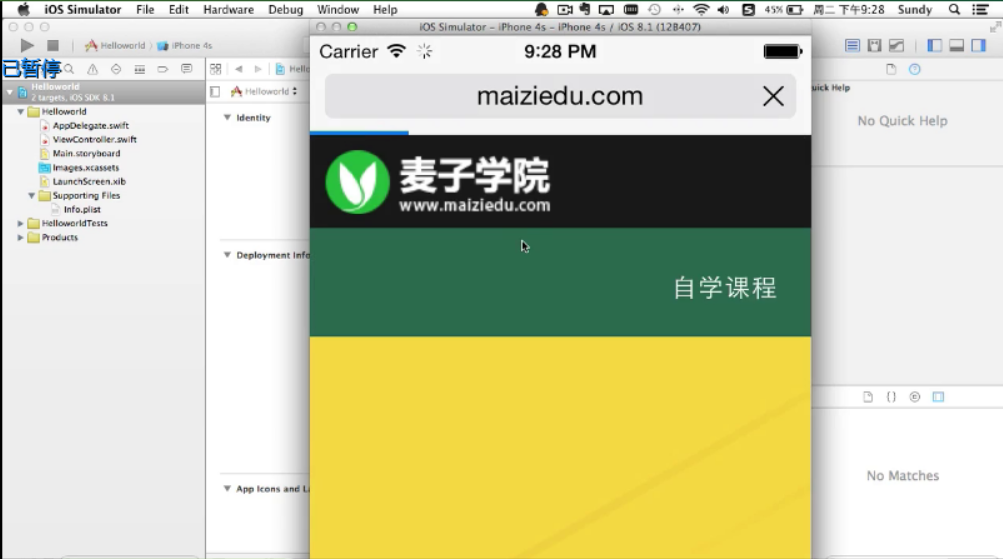1003x559 pixels.
Task: Switch to the Assistant editor
Action: coord(874,45)
